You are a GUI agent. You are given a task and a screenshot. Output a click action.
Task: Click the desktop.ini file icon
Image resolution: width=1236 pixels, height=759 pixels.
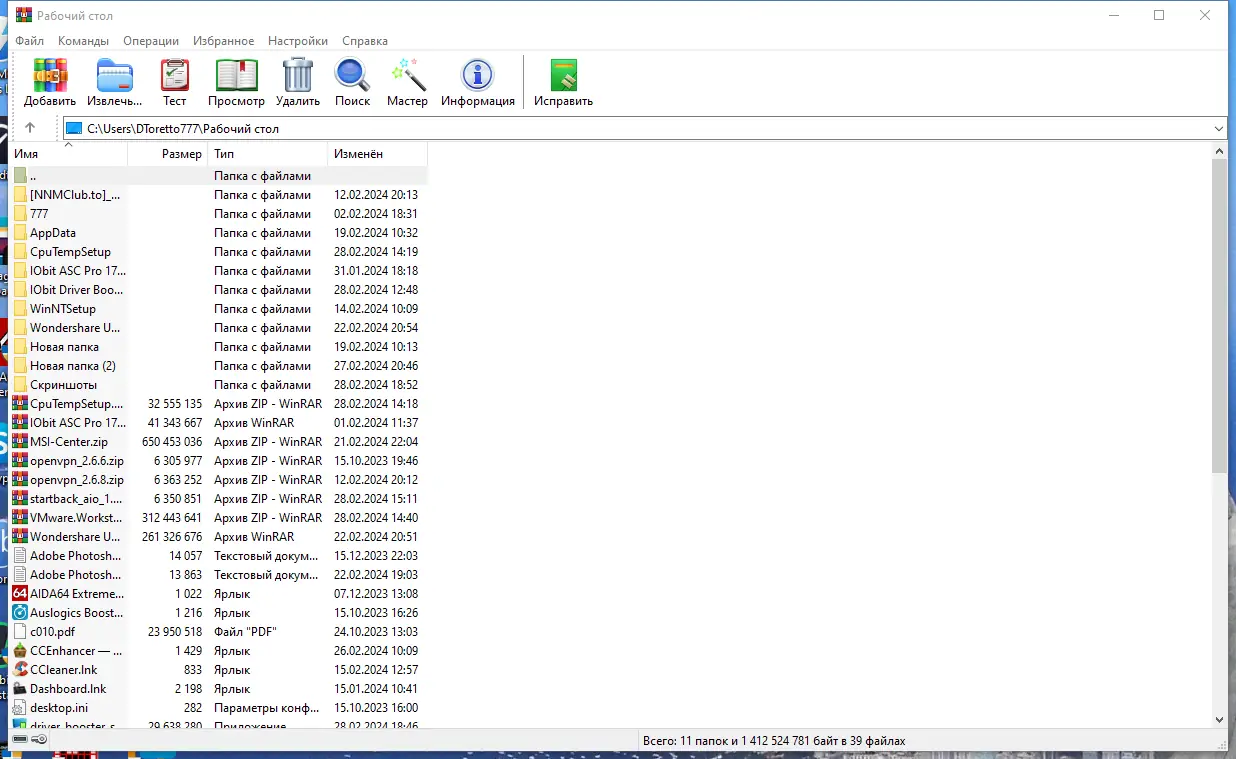[x=20, y=707]
